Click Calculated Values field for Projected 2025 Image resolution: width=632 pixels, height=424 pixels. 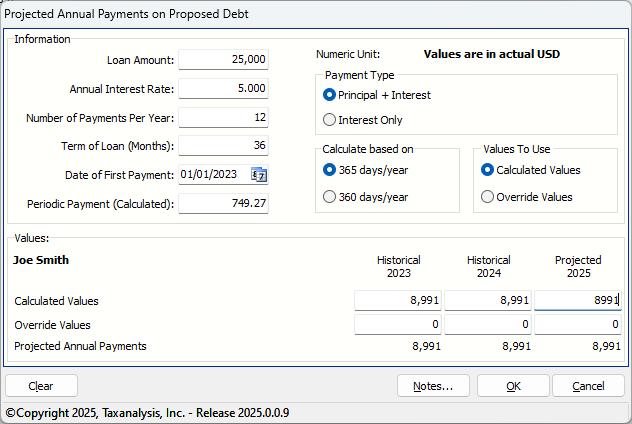pos(578,300)
